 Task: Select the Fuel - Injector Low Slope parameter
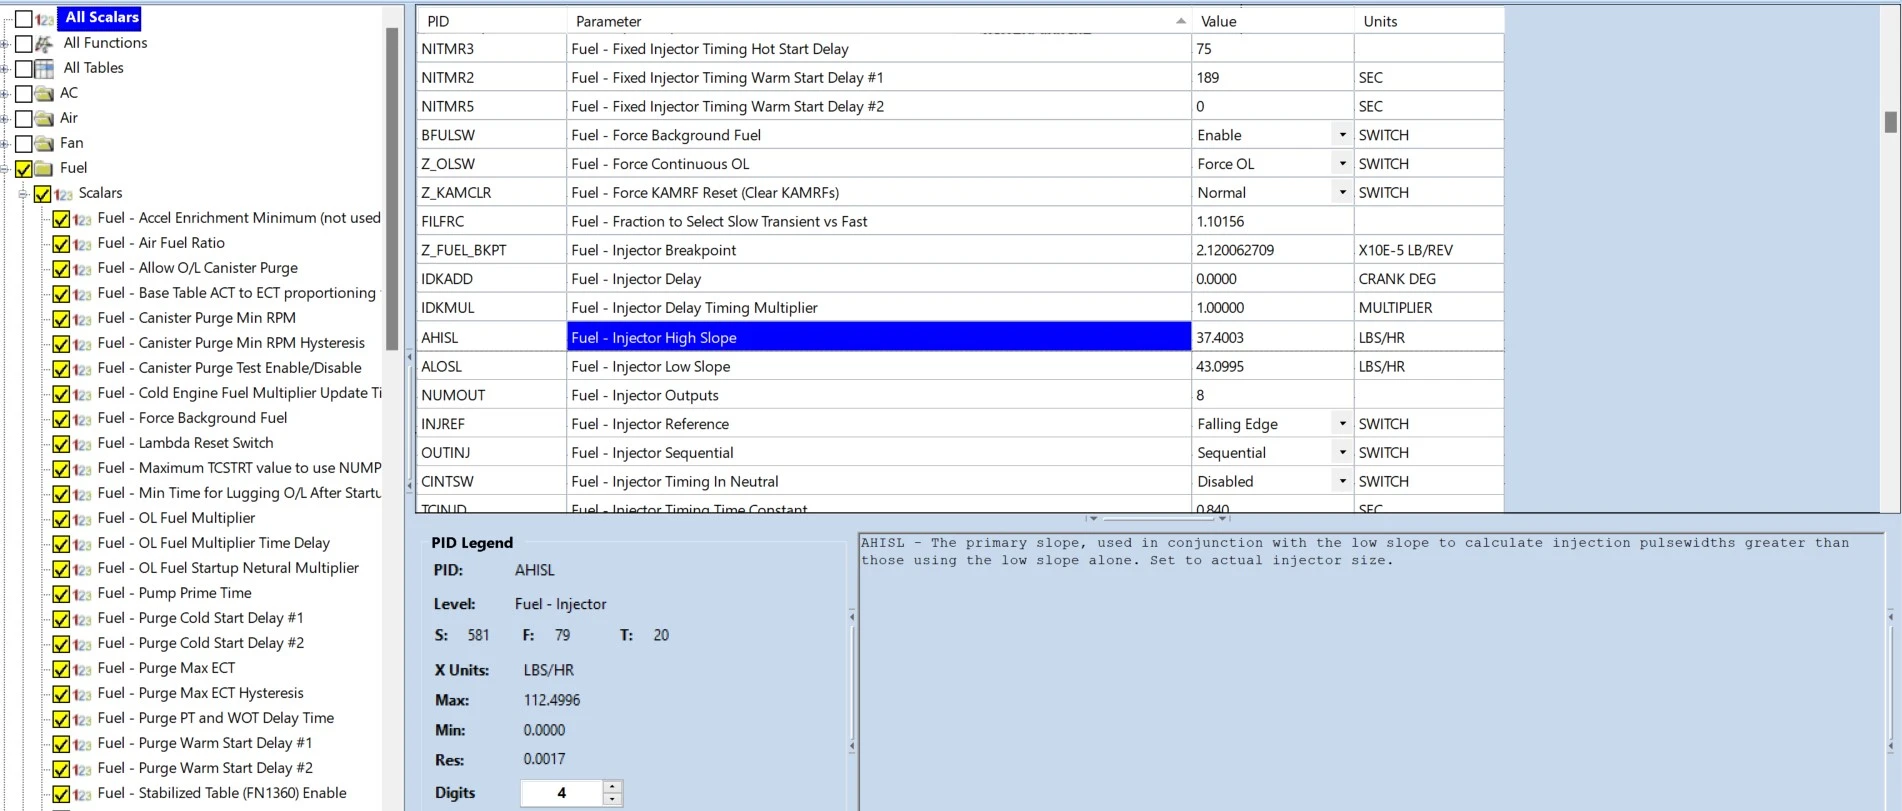pos(879,367)
